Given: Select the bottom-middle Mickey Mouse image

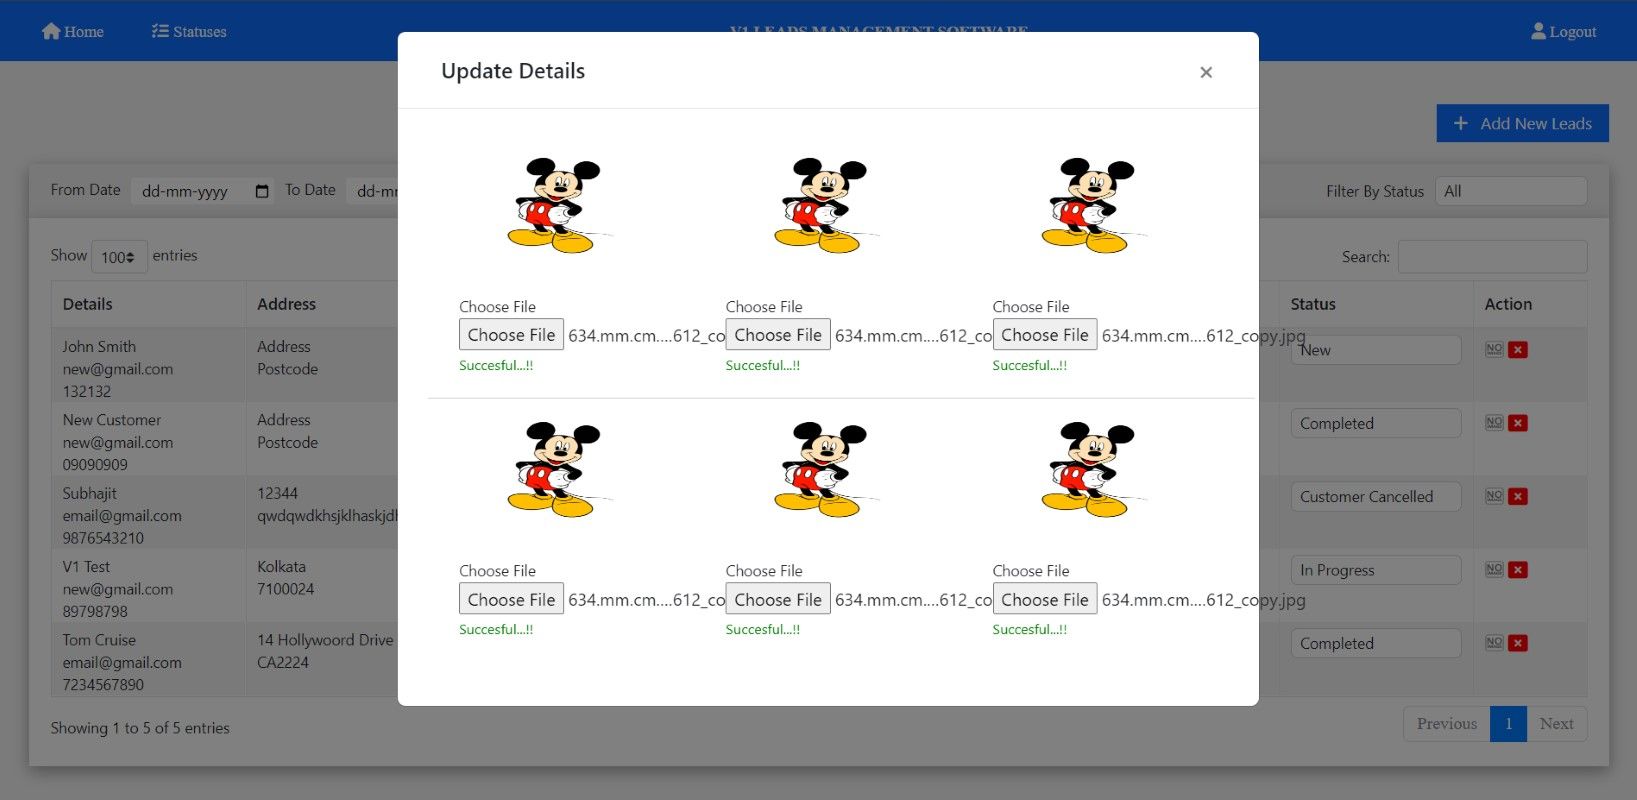Looking at the screenshot, I should coord(825,469).
